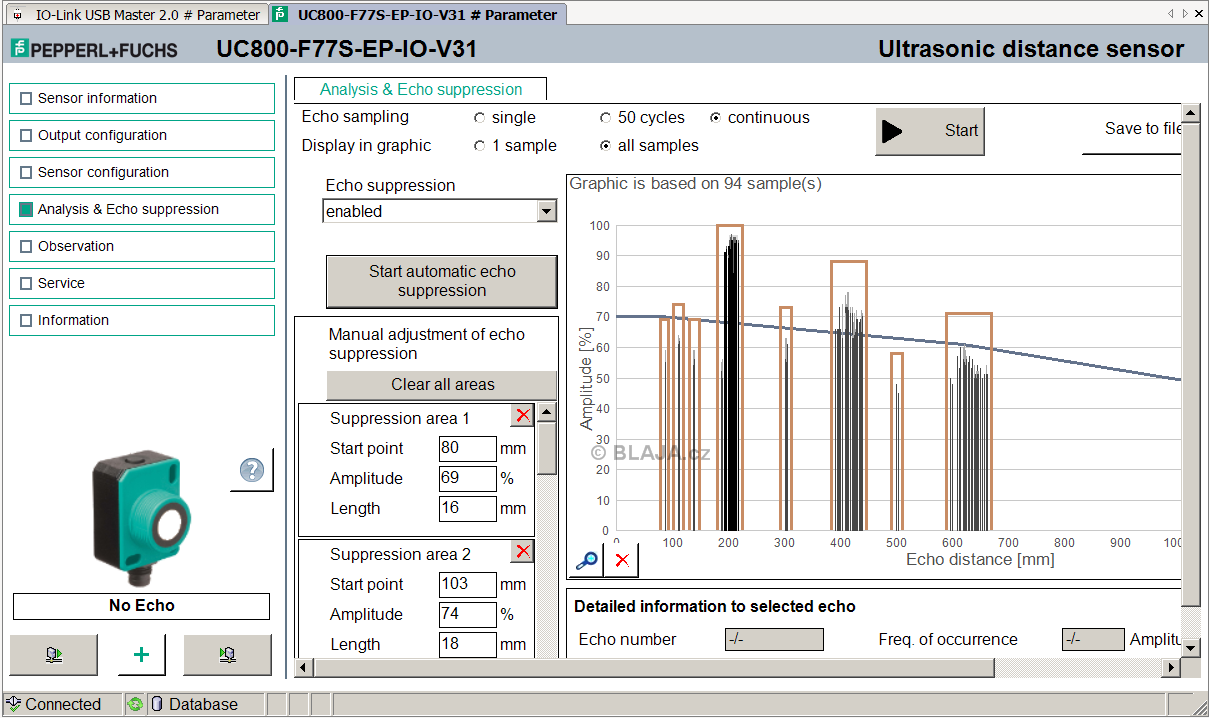1209x718 pixels.
Task: Click main panel vertical scroll down arrow
Action: tap(1190, 648)
